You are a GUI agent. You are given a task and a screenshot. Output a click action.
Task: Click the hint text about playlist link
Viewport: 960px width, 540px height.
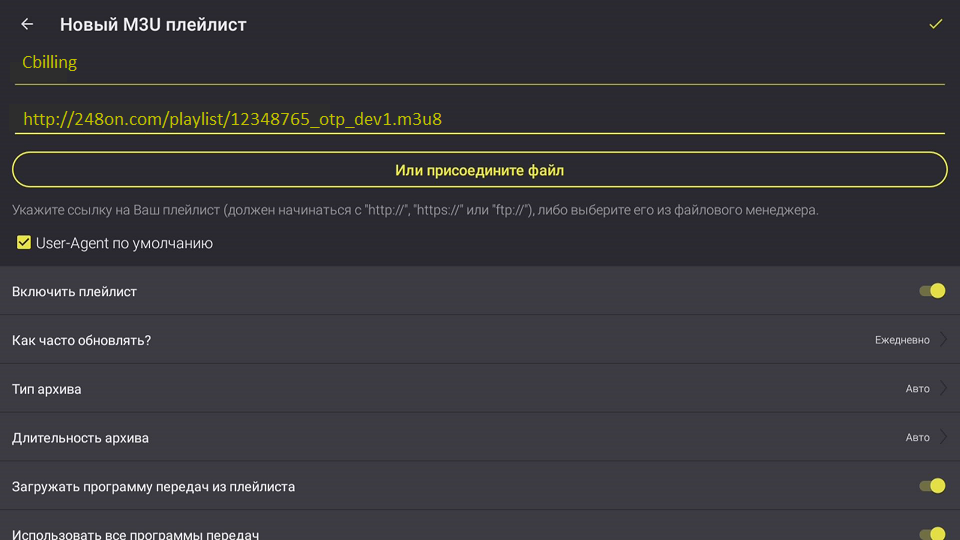(415, 210)
